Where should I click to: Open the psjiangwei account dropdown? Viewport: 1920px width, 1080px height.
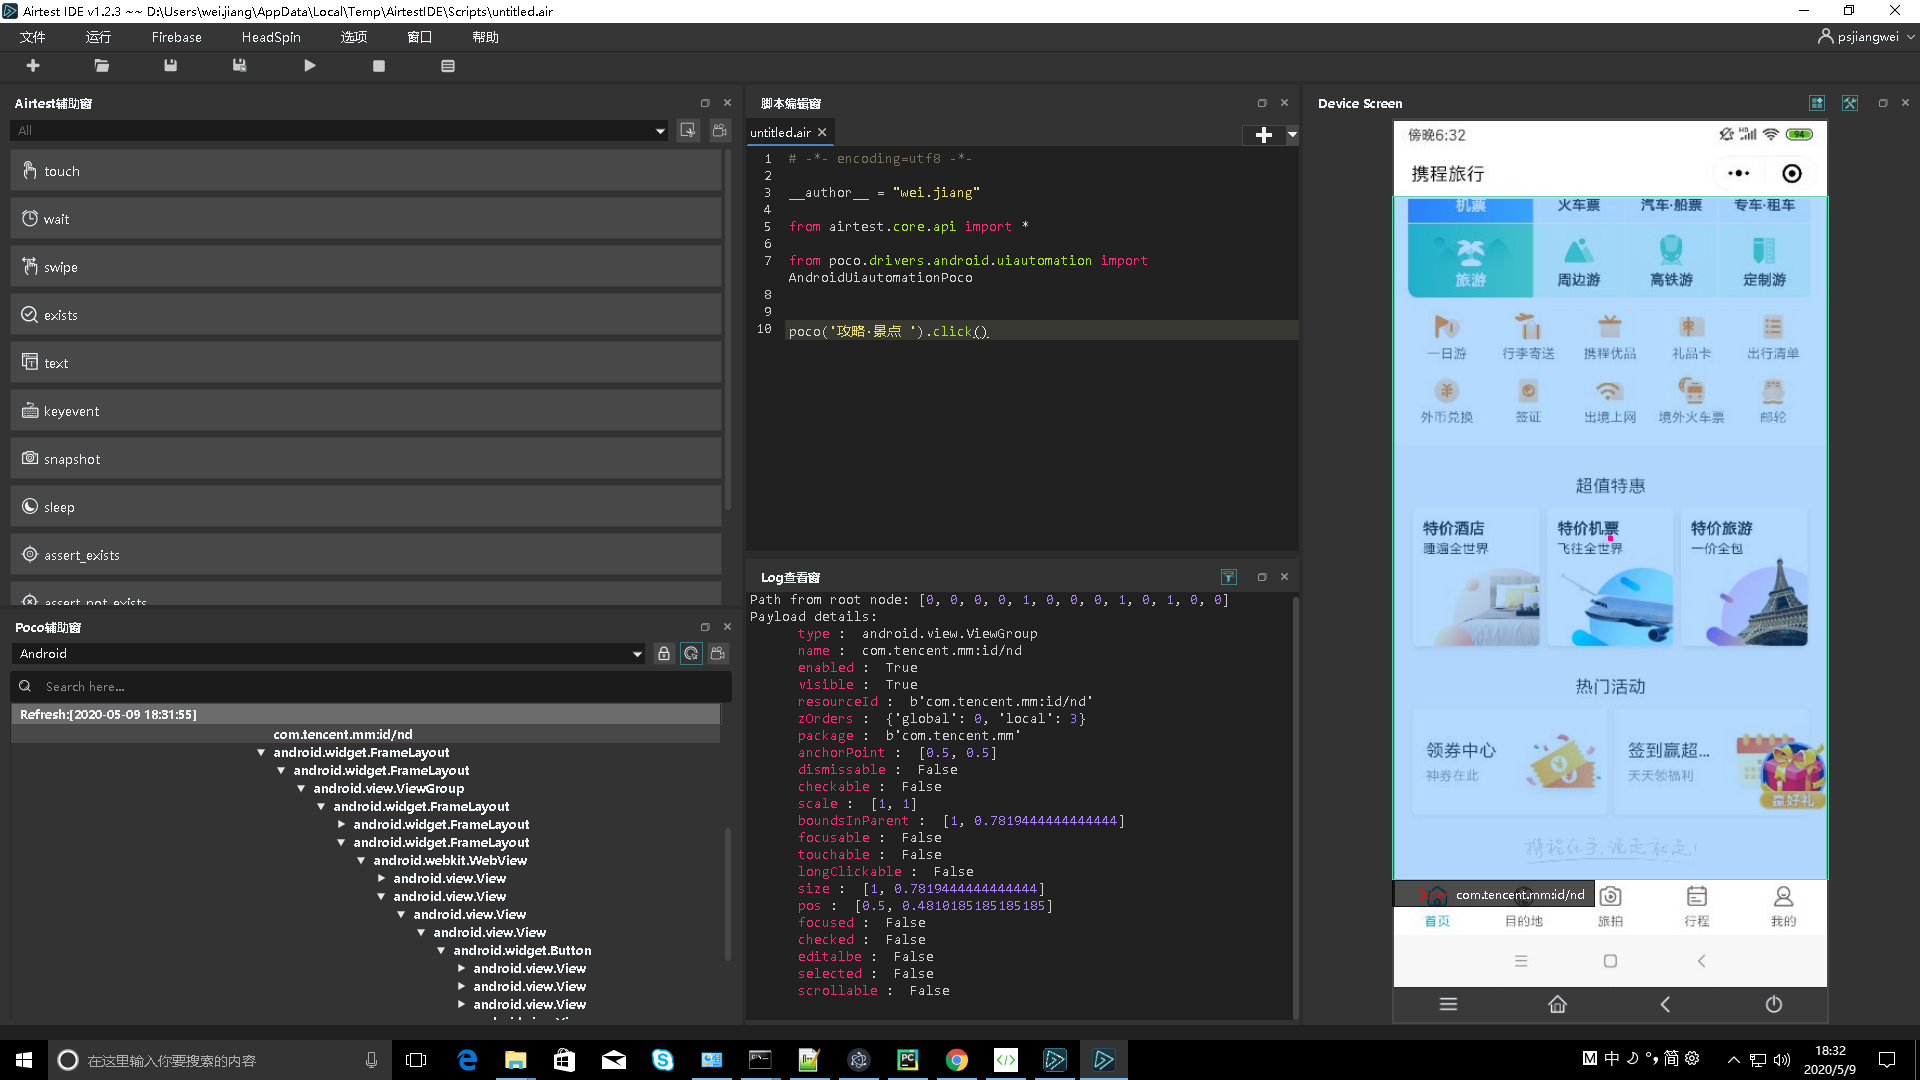tap(1866, 37)
